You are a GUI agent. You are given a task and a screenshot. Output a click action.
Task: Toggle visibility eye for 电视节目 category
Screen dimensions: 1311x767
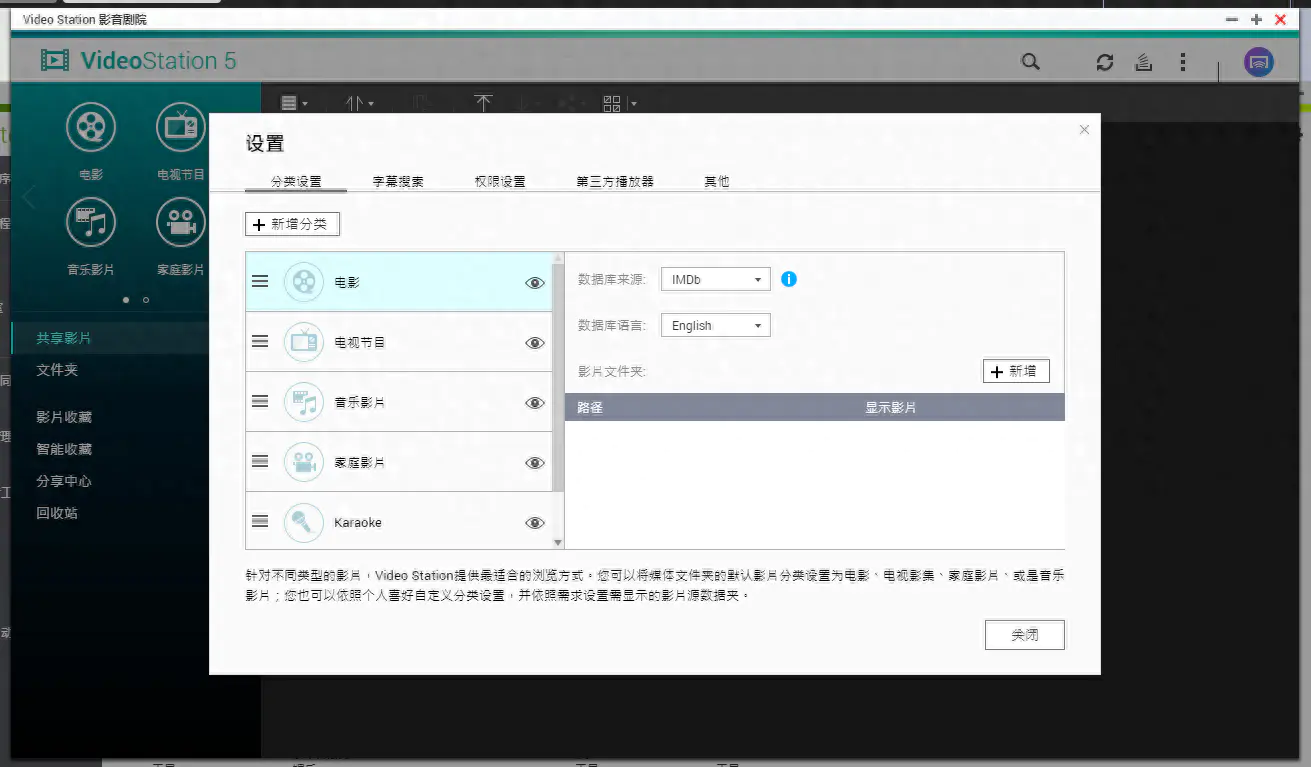(535, 343)
